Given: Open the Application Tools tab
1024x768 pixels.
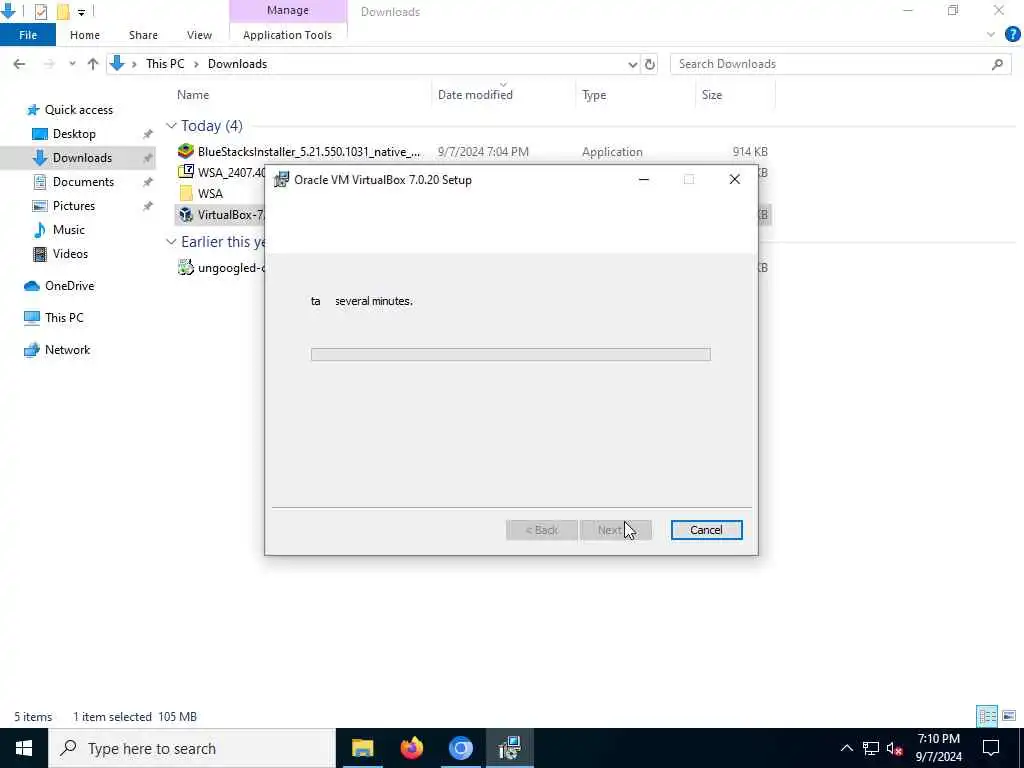Looking at the screenshot, I should pyautogui.click(x=287, y=35).
